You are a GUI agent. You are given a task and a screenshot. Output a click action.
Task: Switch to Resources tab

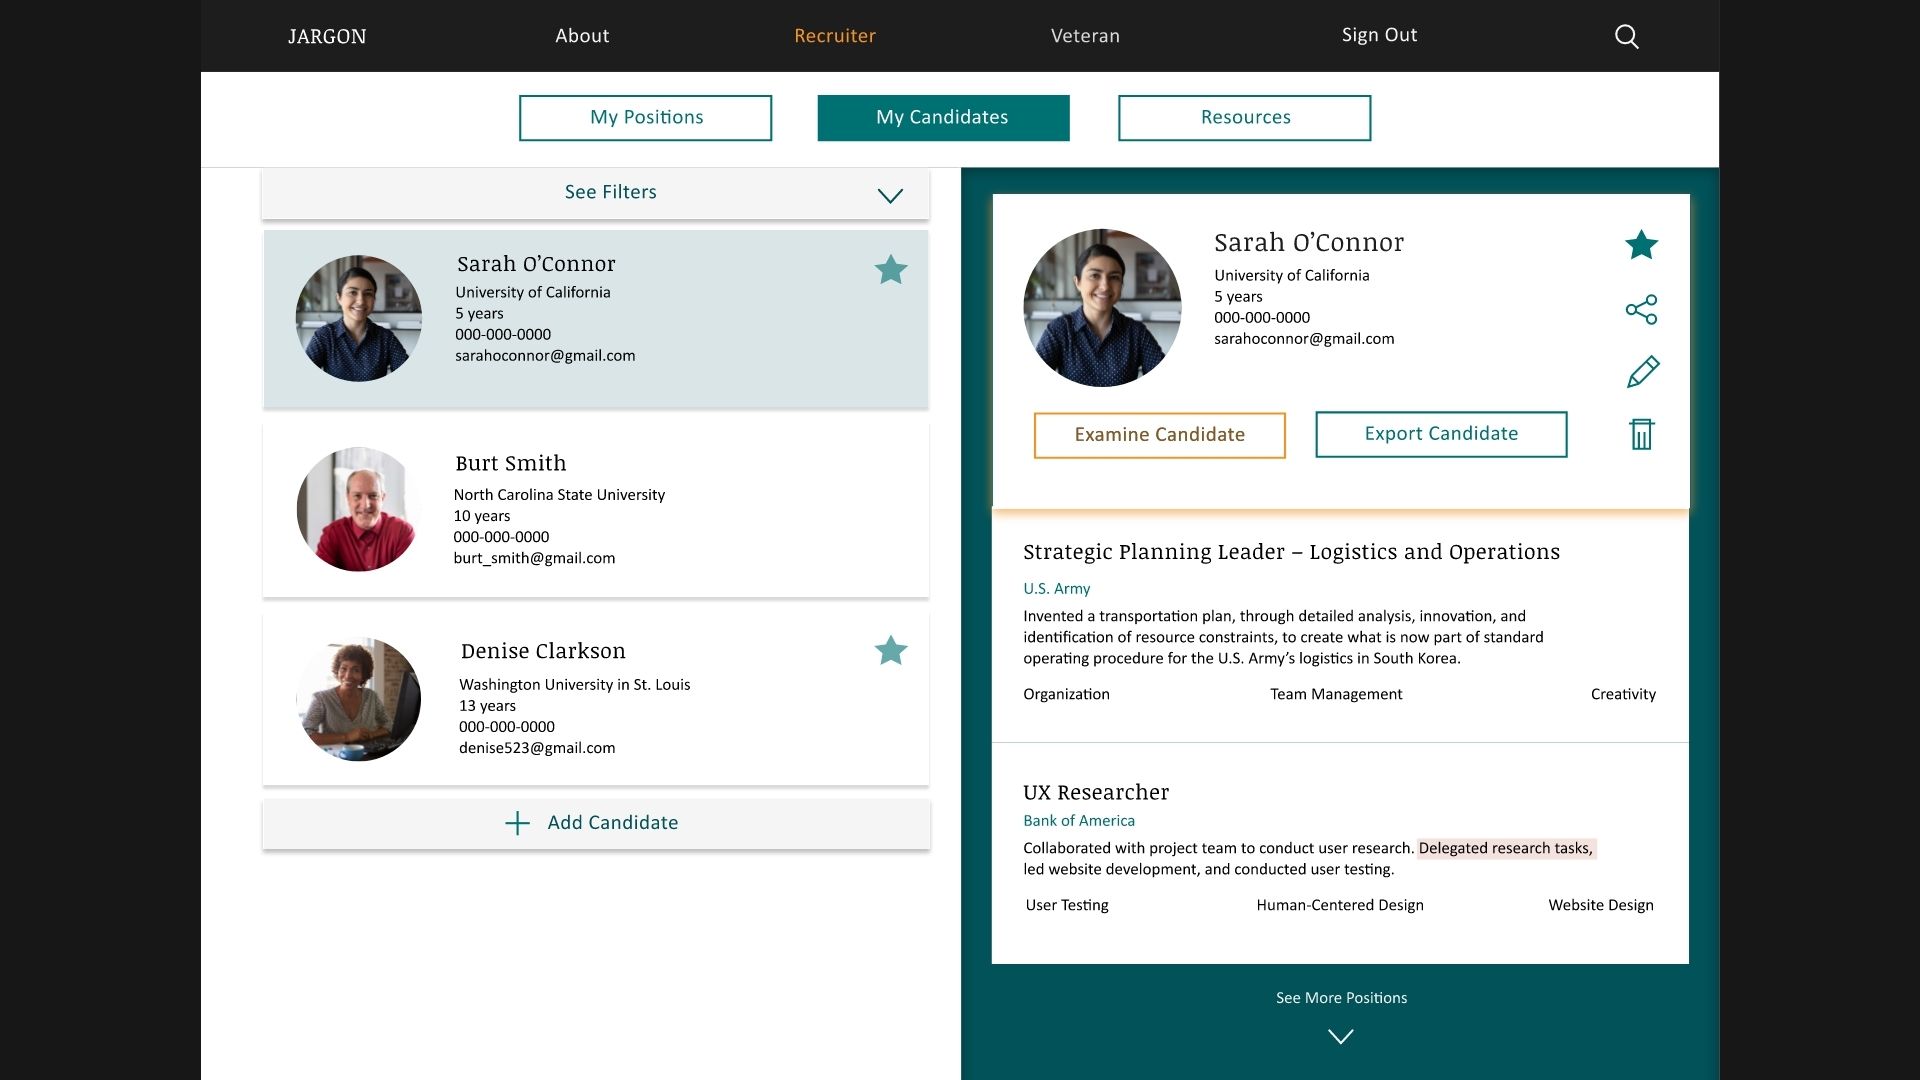[x=1244, y=118]
